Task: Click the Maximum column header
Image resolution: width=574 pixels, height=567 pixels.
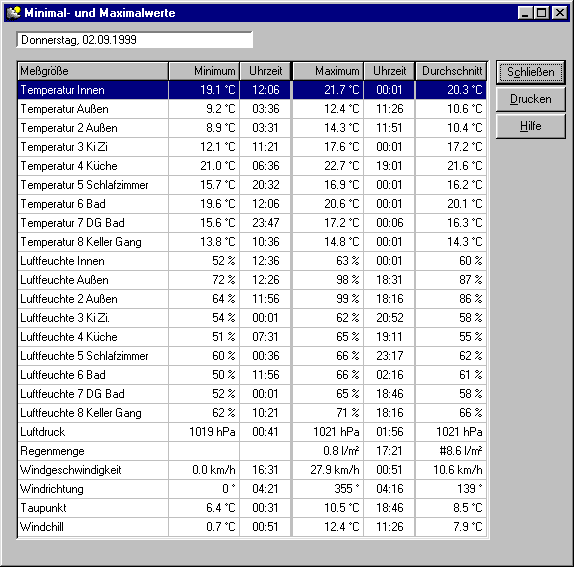Action: (328, 71)
